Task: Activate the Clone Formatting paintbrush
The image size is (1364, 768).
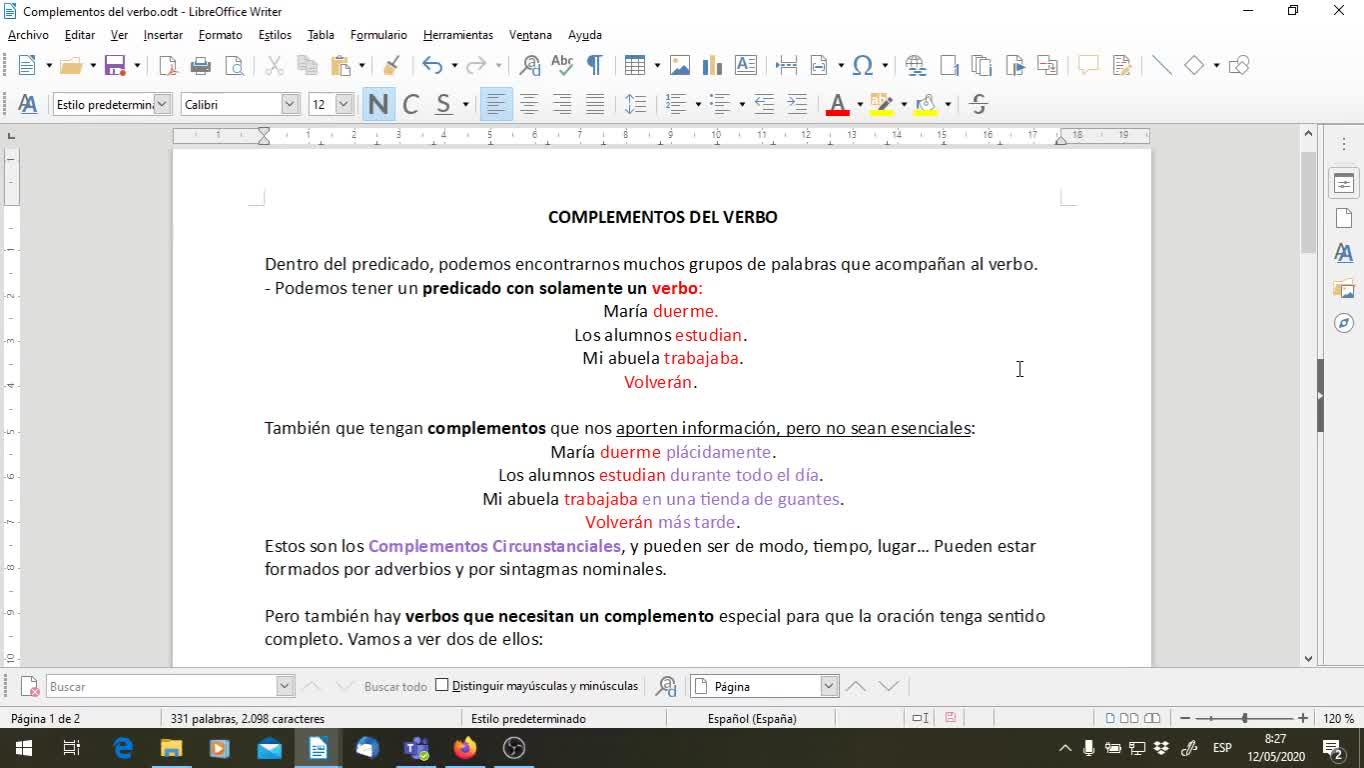Action: [392, 66]
